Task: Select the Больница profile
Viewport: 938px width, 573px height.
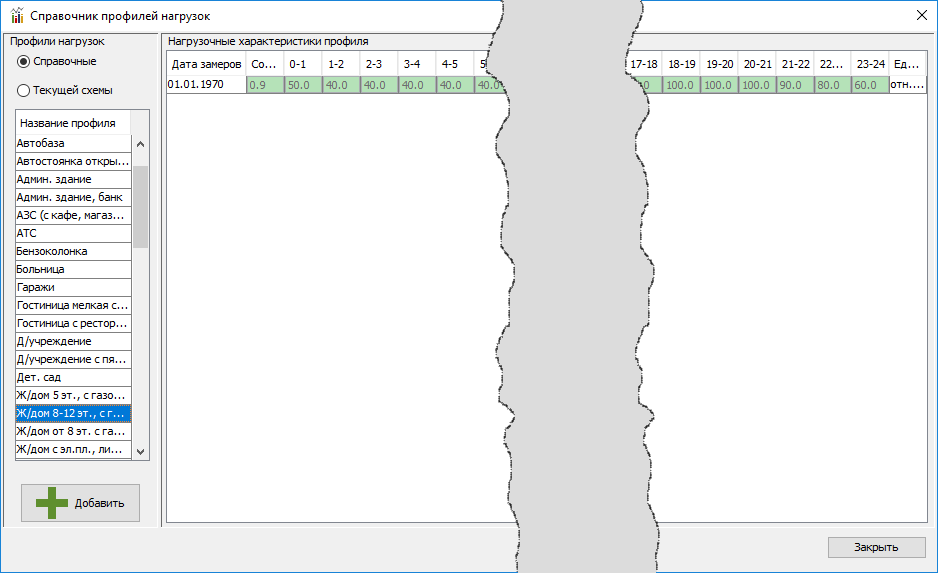Action: coord(73,269)
